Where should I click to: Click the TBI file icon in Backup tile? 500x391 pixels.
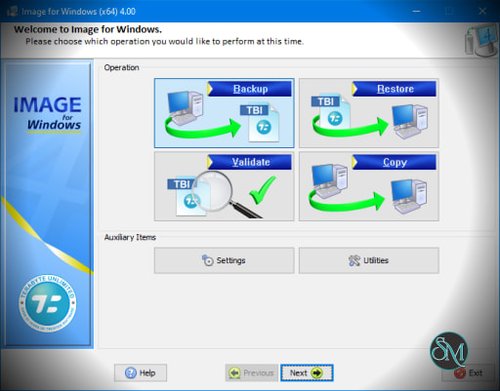click(x=260, y=123)
